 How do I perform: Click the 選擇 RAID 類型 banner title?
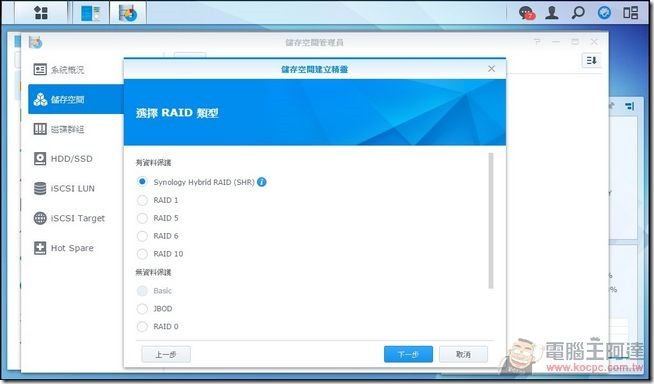[x=177, y=113]
